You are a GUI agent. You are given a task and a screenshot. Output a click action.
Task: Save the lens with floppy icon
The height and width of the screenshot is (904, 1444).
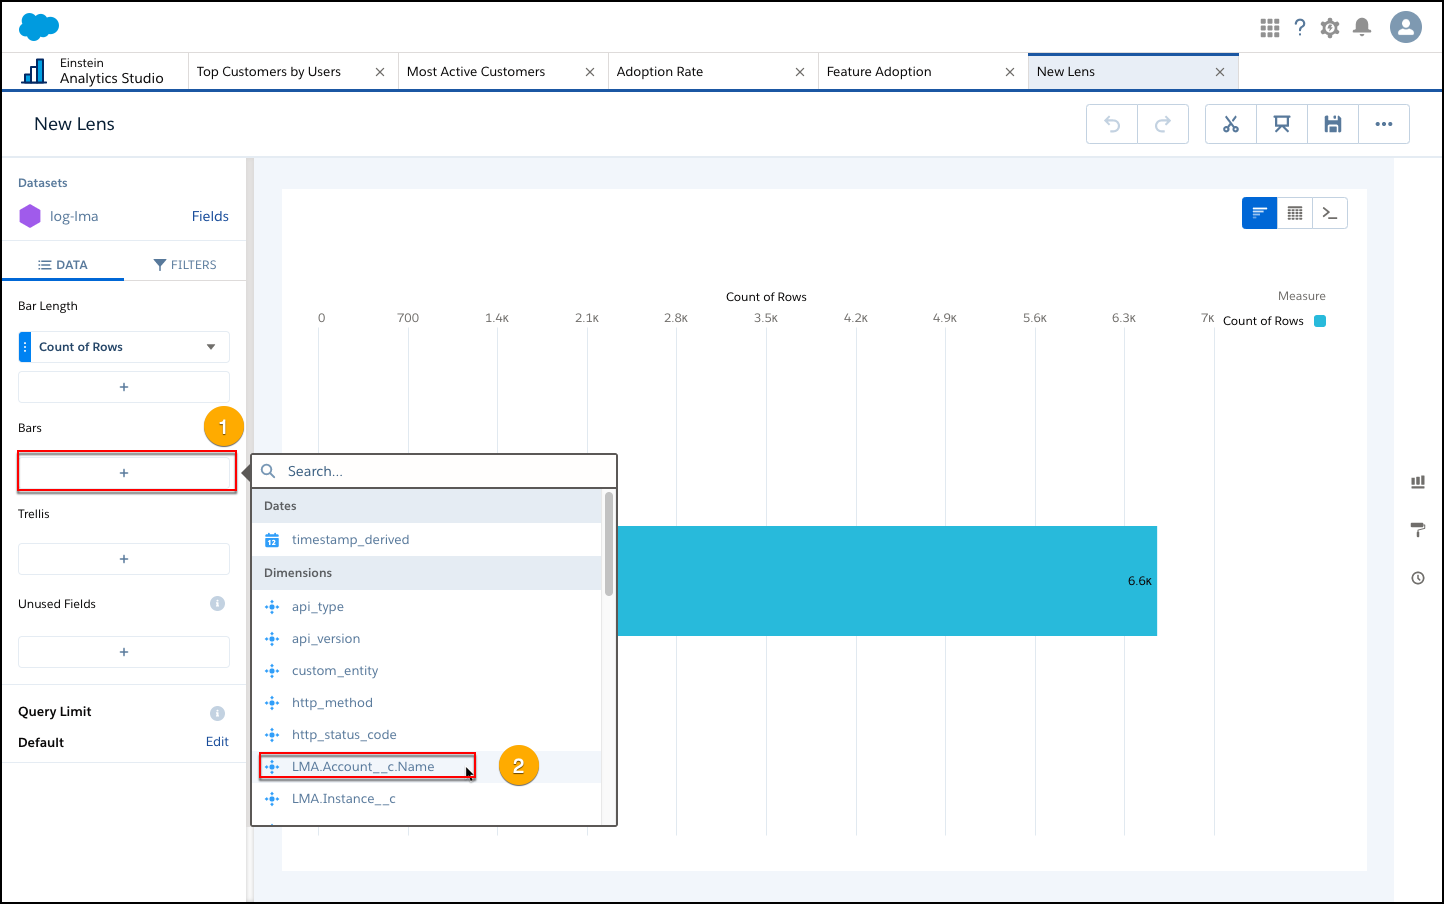pyautogui.click(x=1333, y=124)
